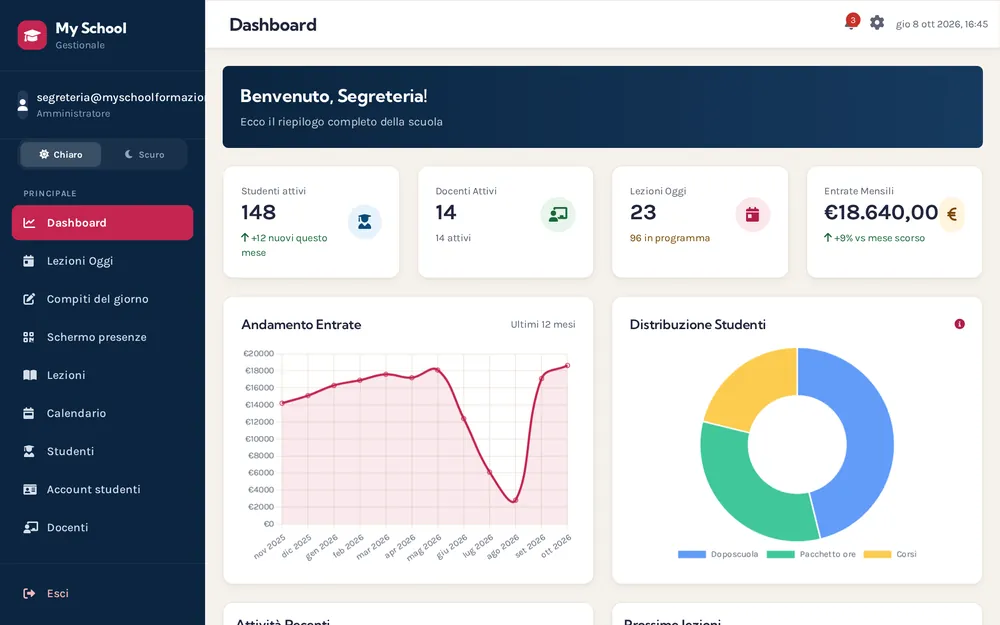Navigate to Lezioni section

[102, 375]
